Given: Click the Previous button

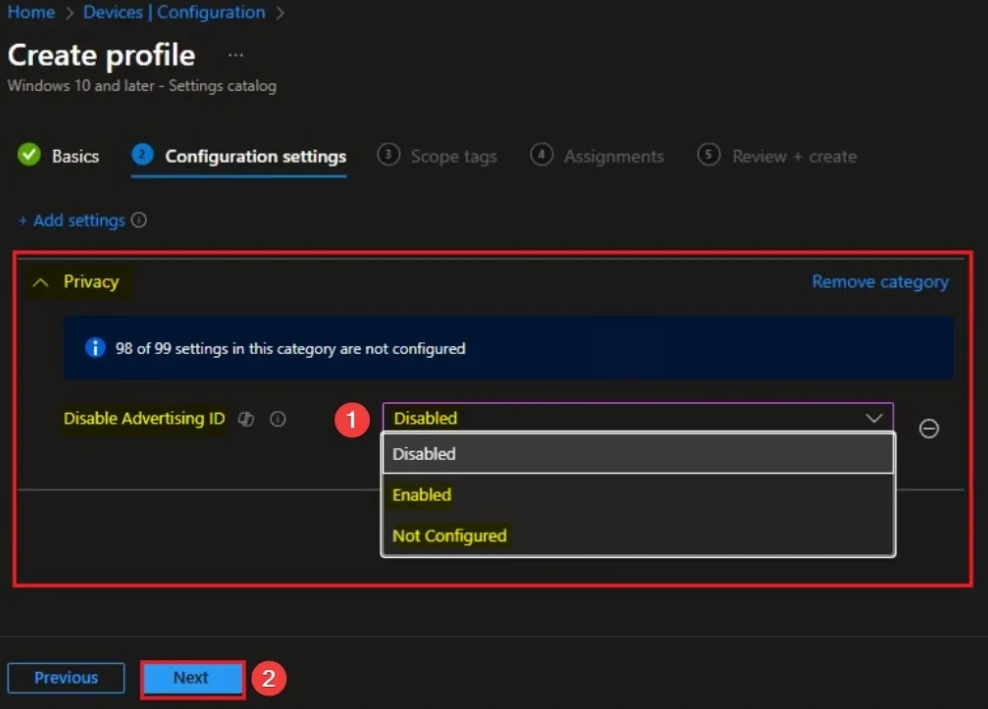Looking at the screenshot, I should pos(66,677).
